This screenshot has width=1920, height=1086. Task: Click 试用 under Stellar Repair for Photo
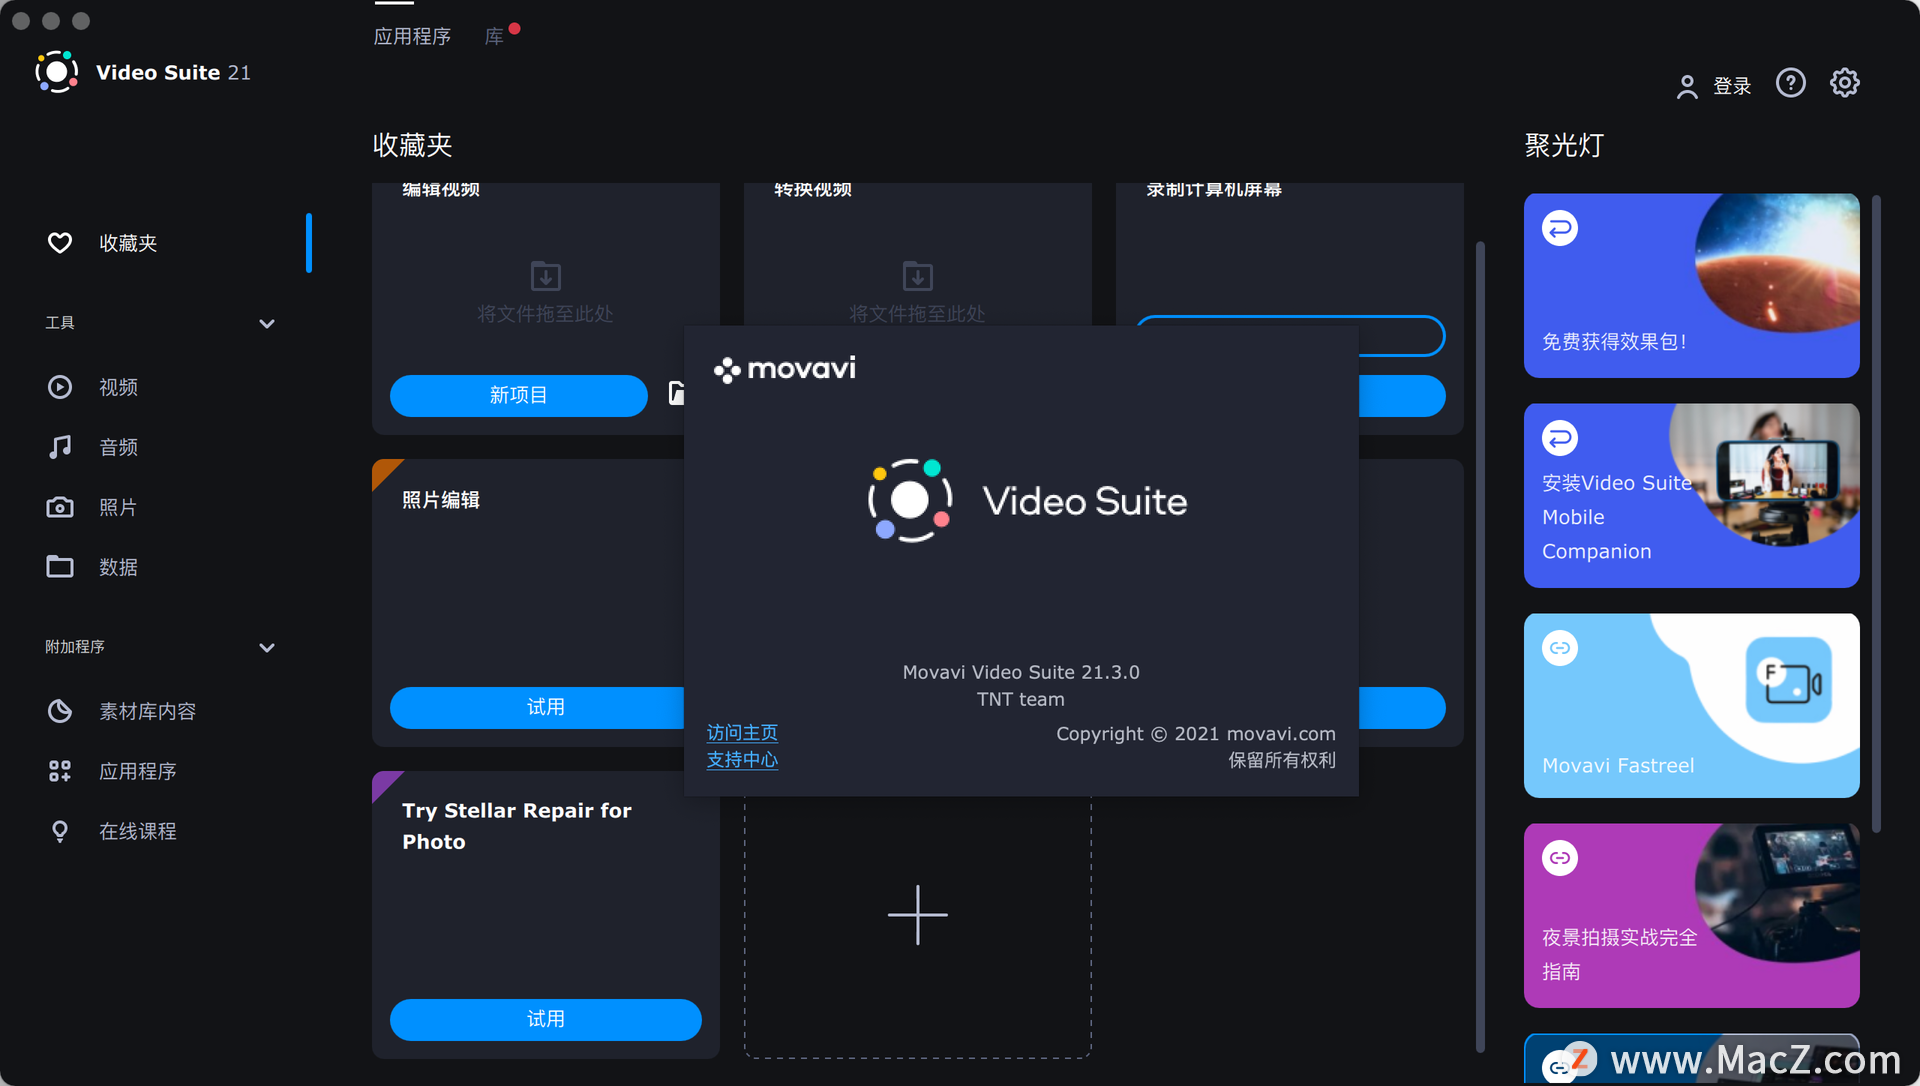(x=545, y=1019)
